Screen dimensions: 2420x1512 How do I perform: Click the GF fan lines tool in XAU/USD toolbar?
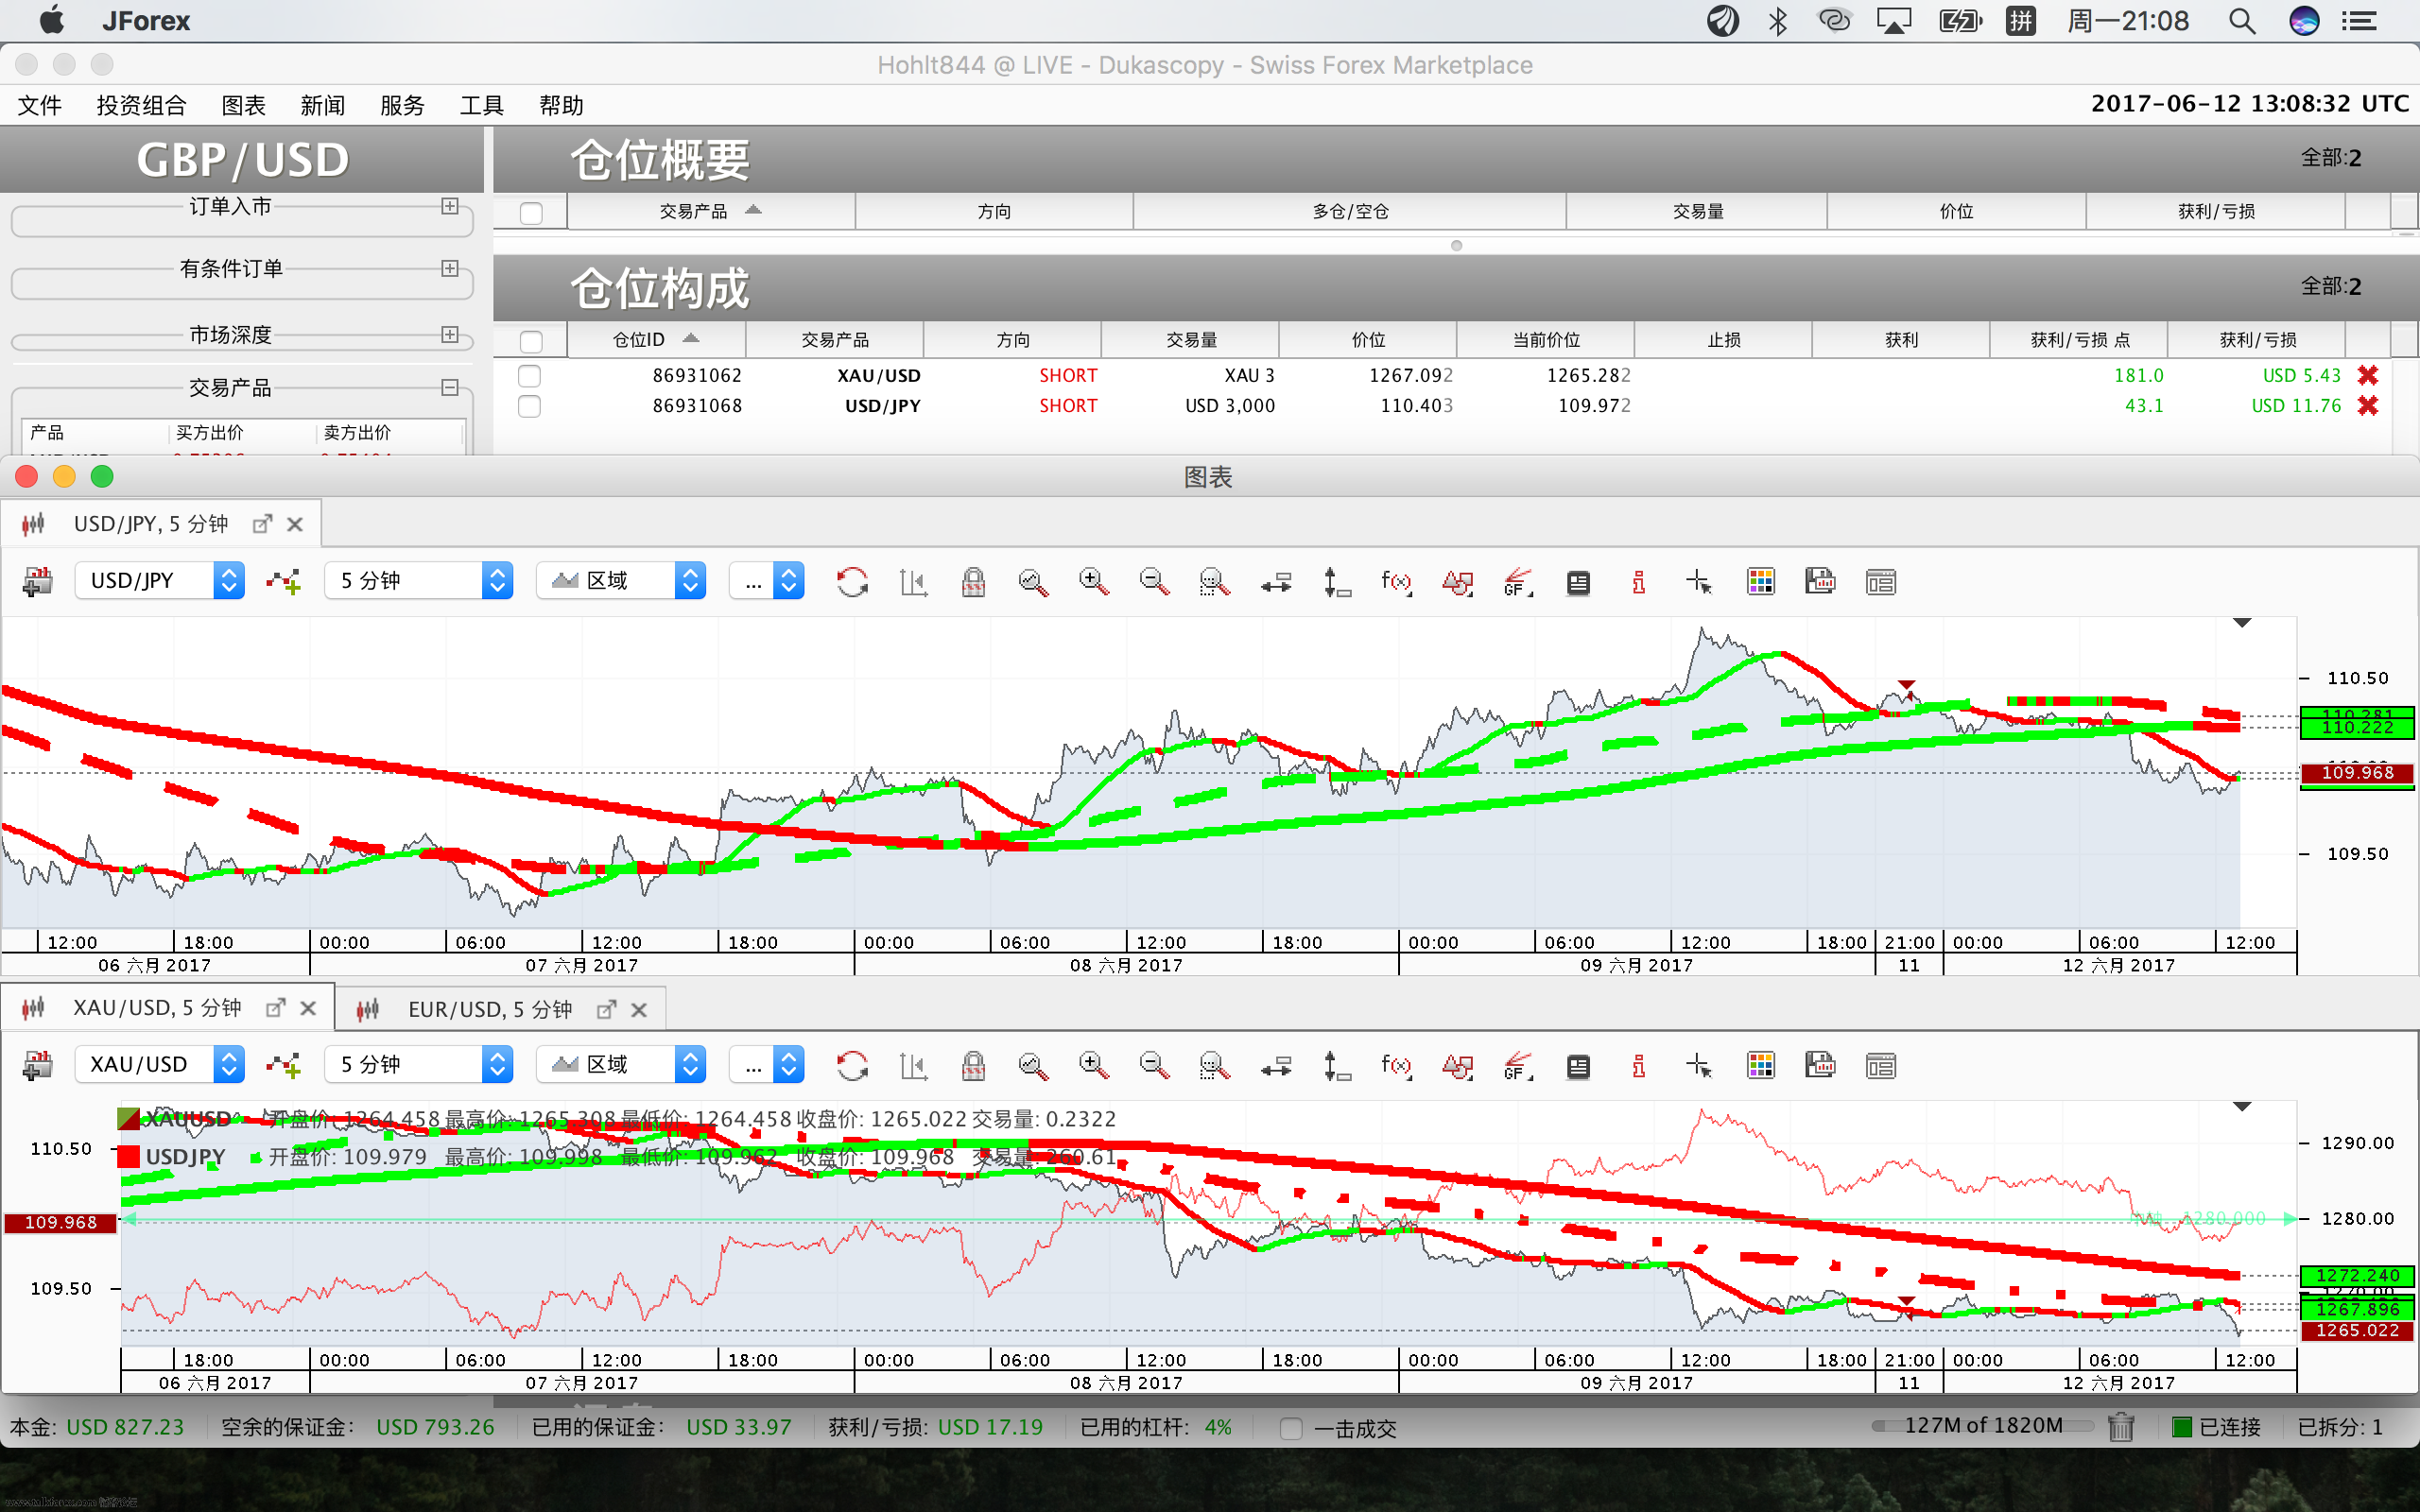[x=1517, y=1065]
